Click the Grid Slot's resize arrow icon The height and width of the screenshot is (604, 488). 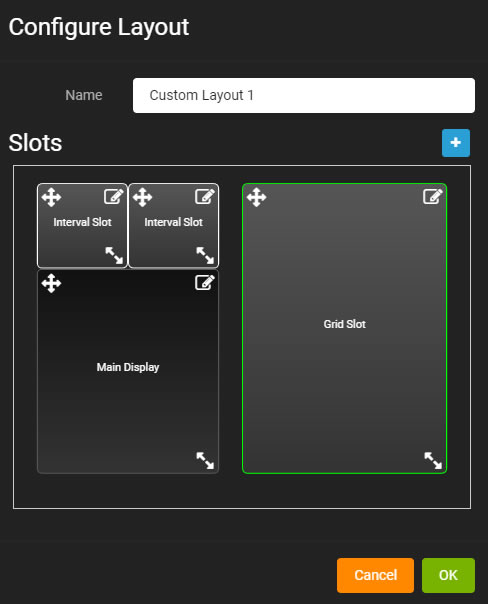433,460
